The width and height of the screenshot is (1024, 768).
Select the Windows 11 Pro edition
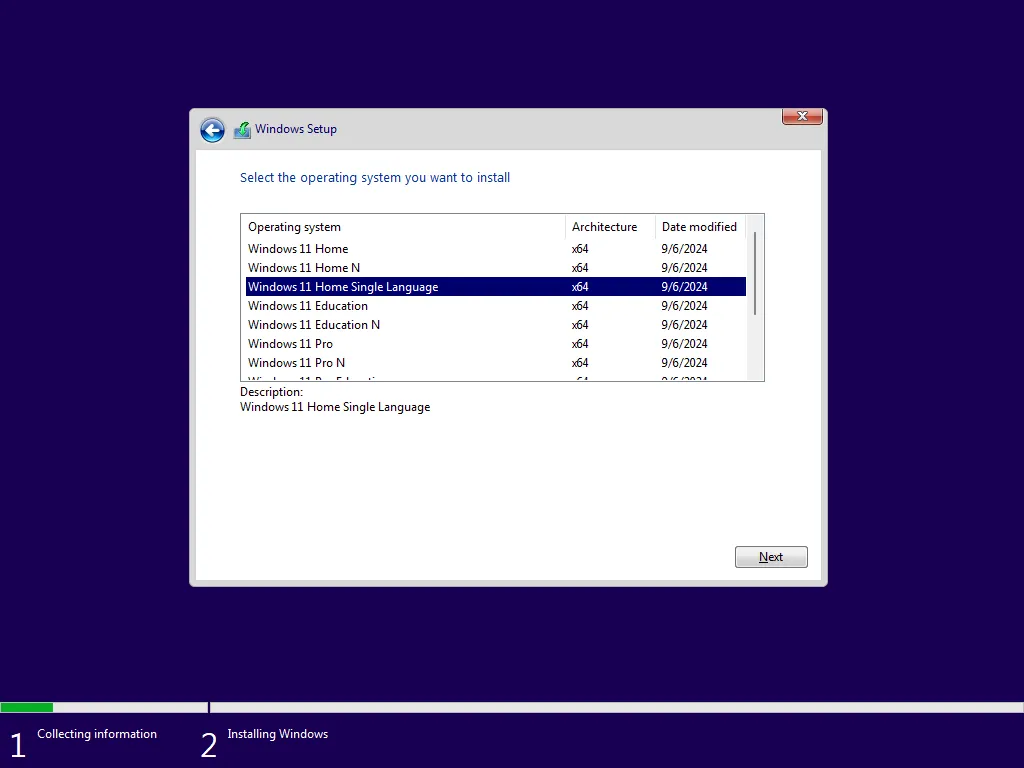coord(290,343)
